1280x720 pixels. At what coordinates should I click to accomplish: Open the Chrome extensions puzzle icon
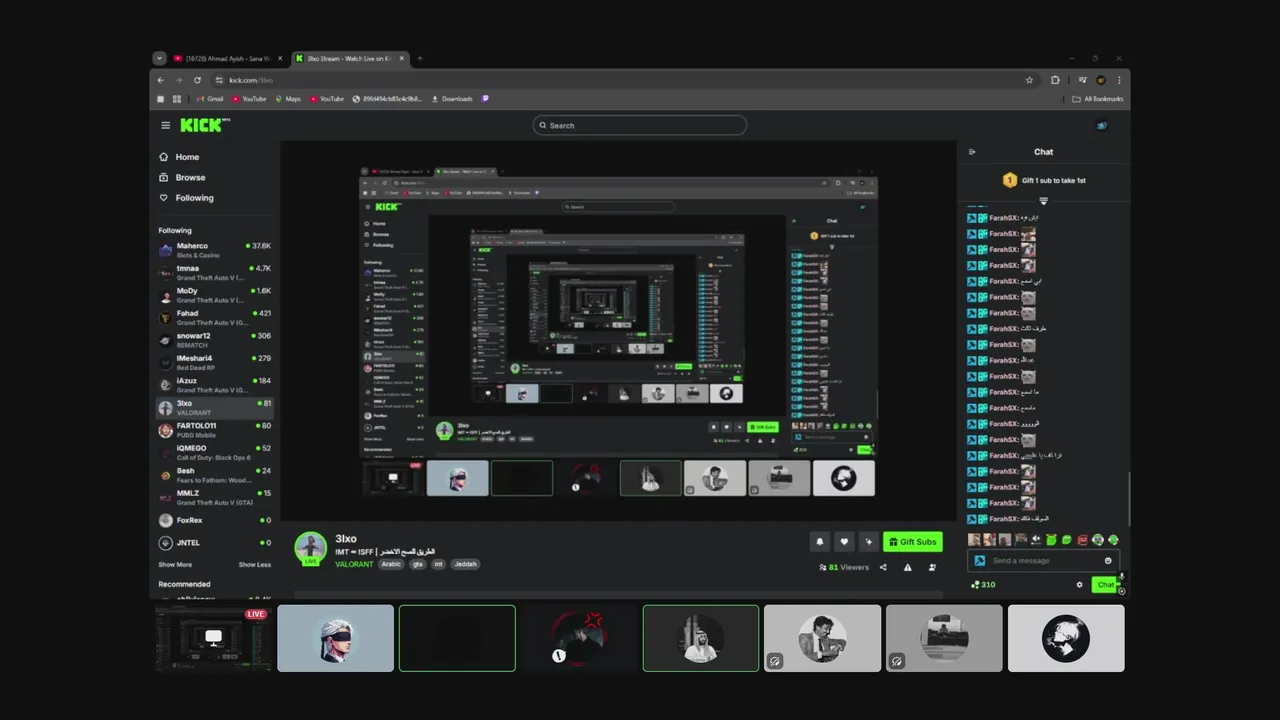[1055, 80]
